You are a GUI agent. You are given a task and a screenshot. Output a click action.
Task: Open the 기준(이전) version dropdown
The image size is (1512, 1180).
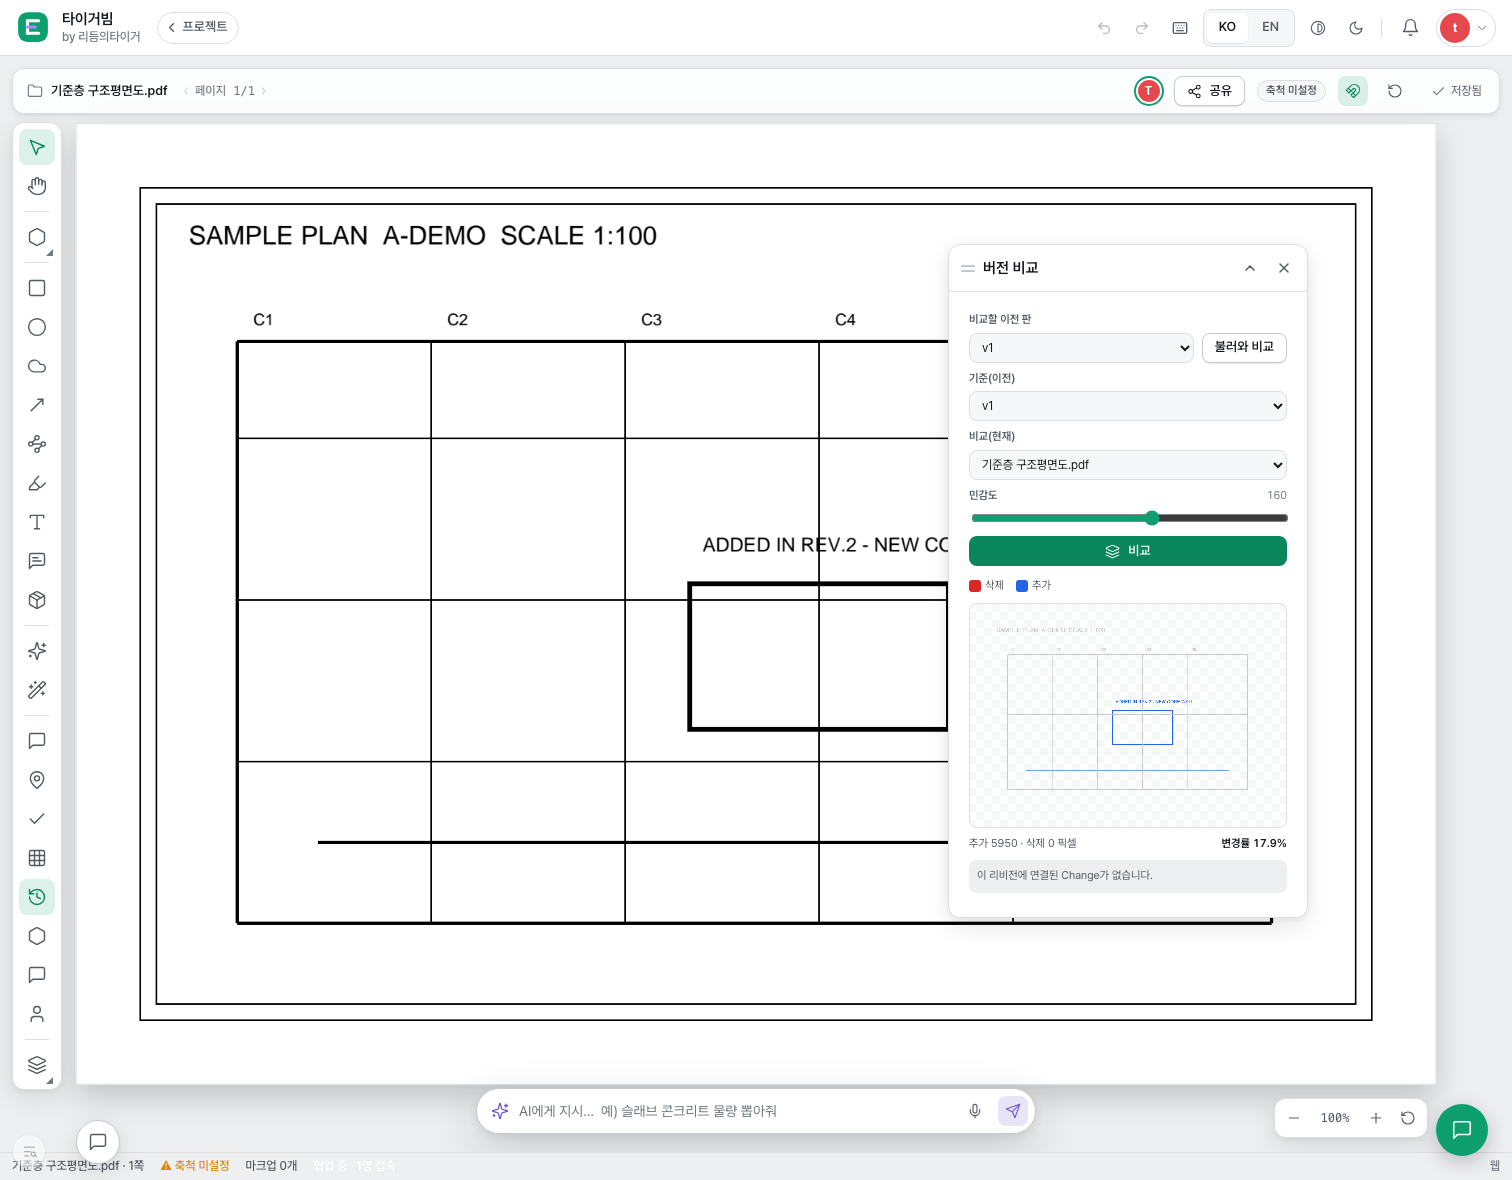pos(1128,406)
